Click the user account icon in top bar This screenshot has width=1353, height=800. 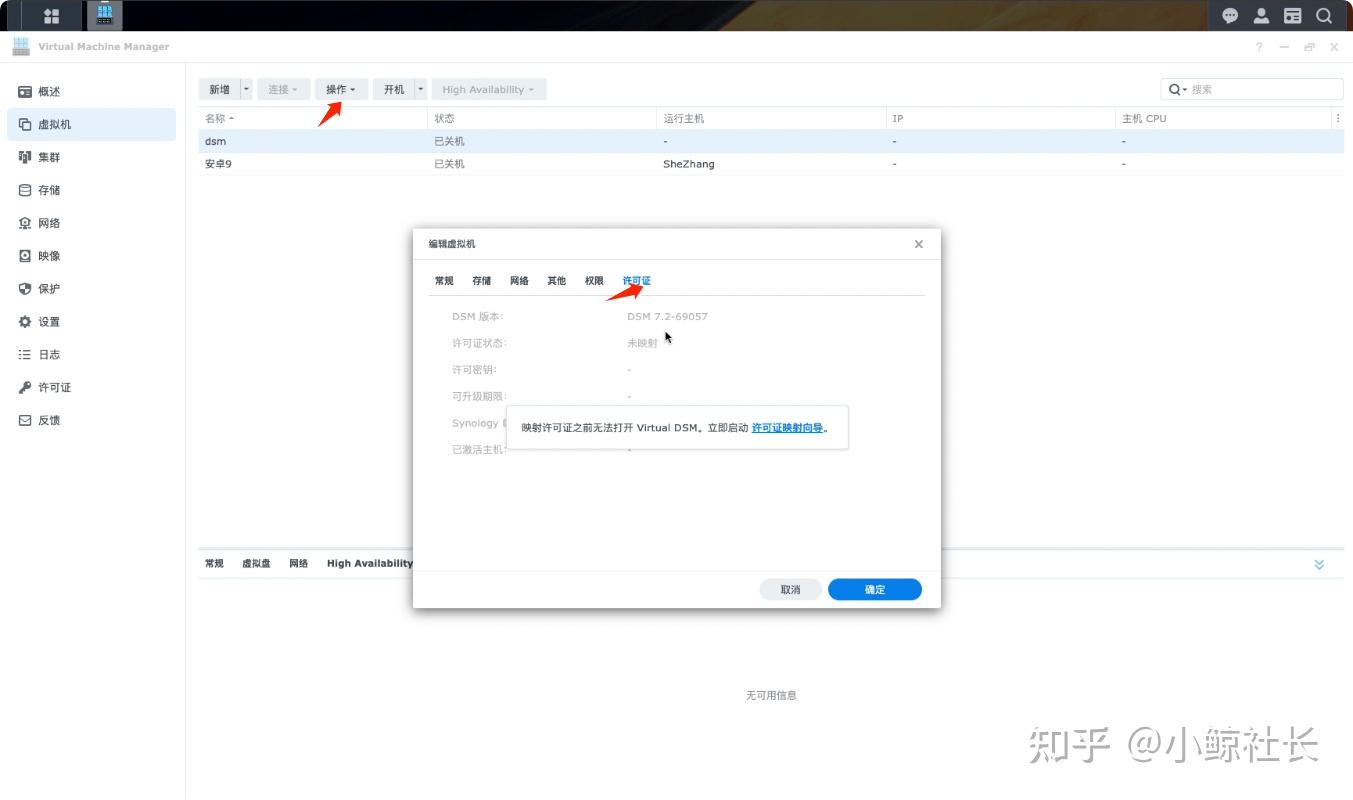coord(1261,15)
